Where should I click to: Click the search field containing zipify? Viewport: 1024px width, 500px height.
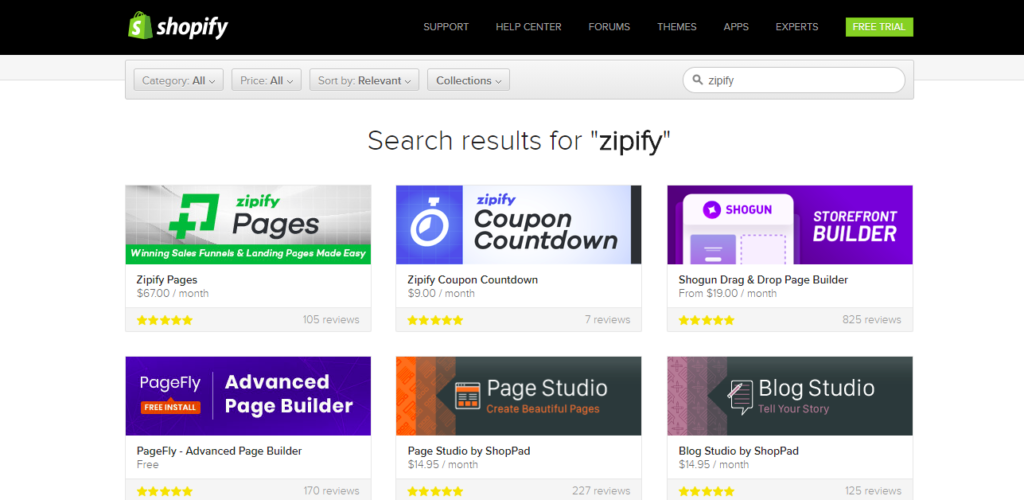tap(794, 80)
